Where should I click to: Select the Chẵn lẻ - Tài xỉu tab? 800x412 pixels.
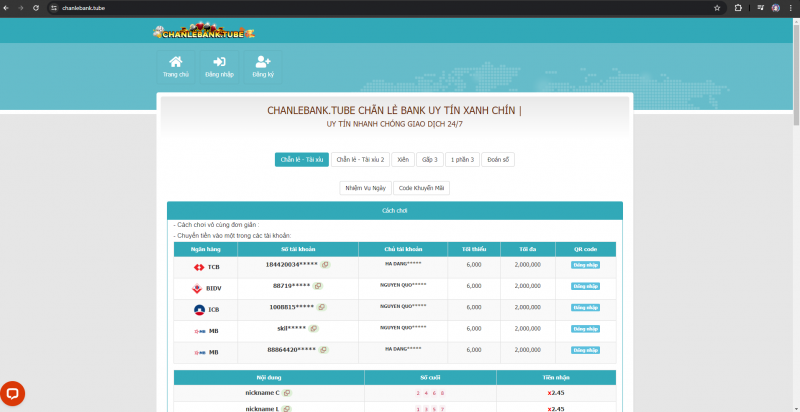[302, 160]
